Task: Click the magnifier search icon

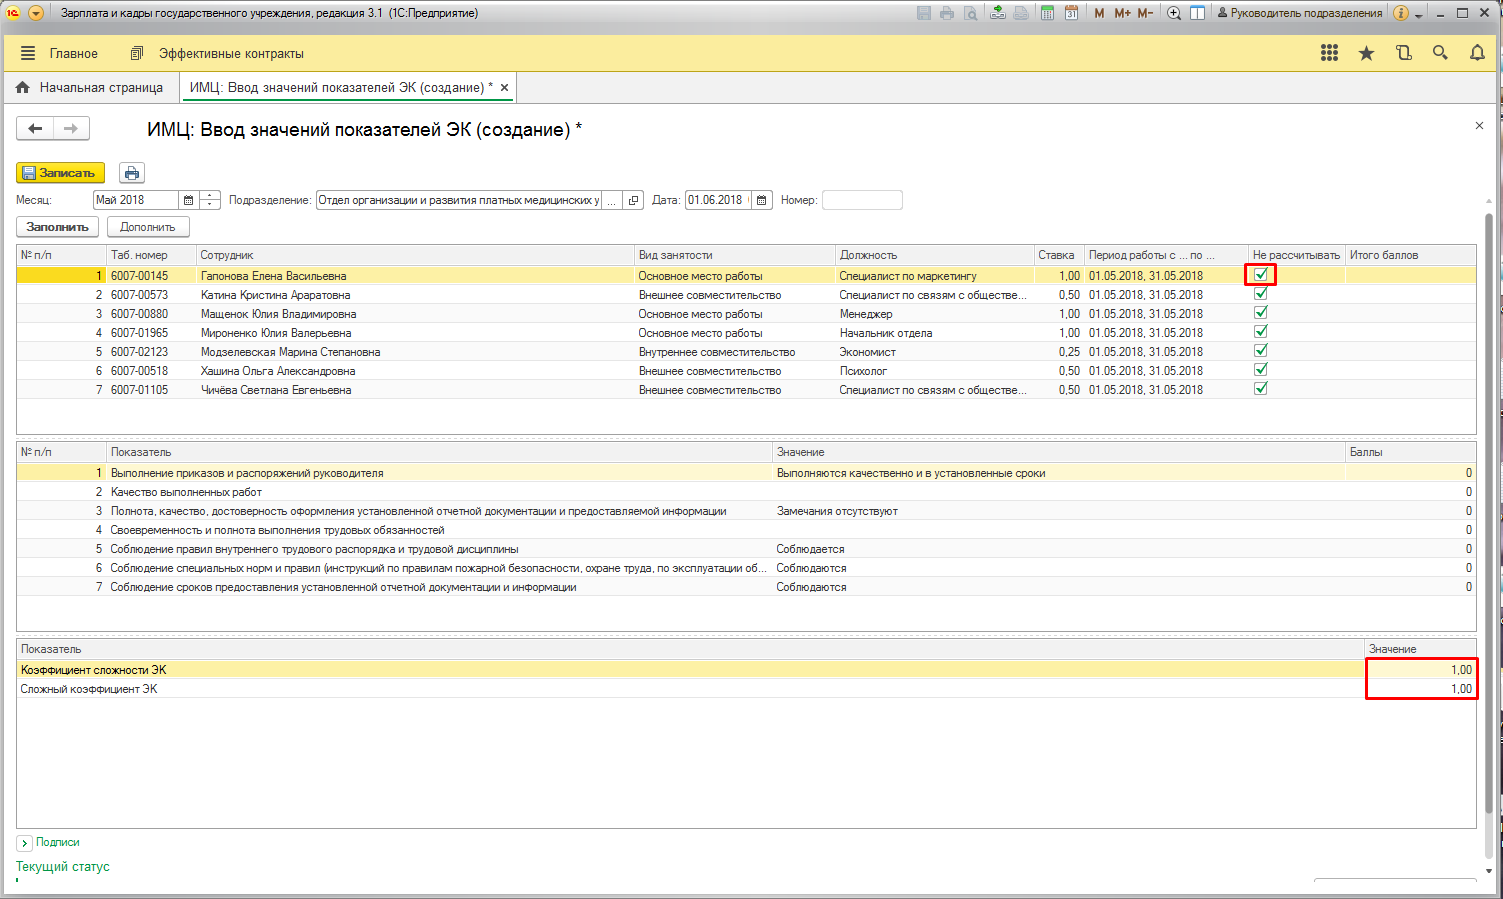Action: point(1440,53)
